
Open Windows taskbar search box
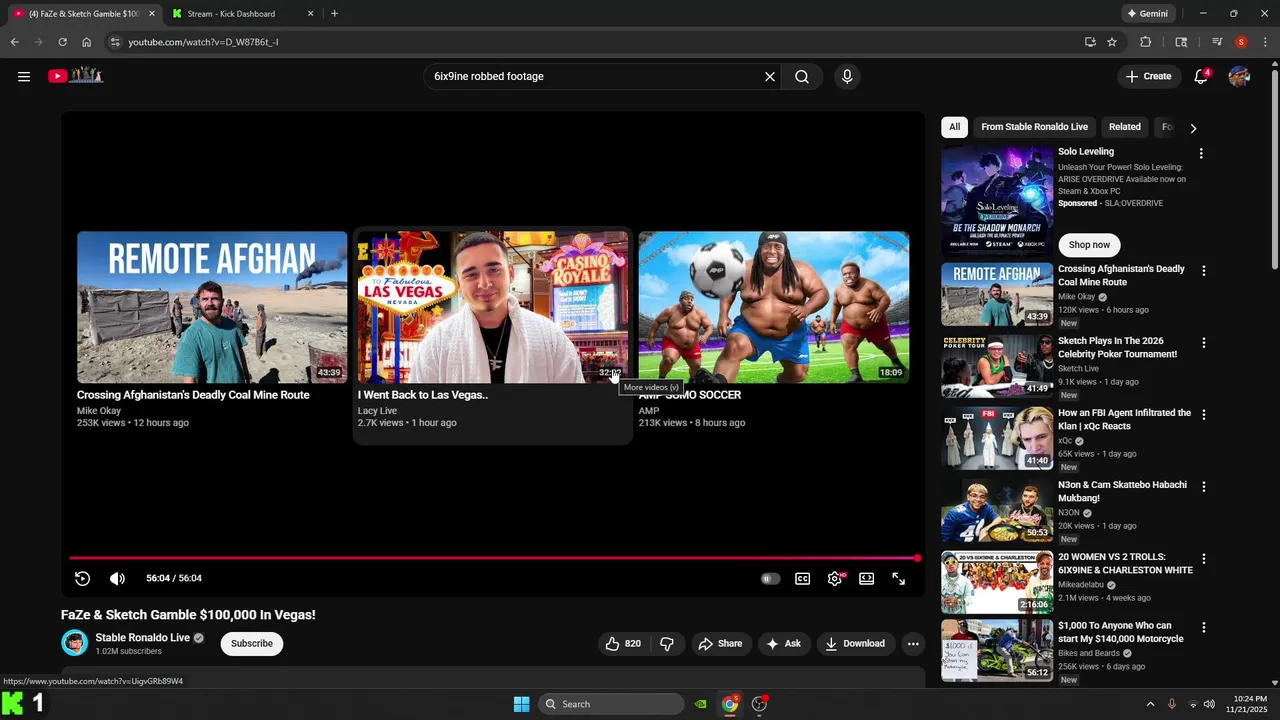coord(610,704)
